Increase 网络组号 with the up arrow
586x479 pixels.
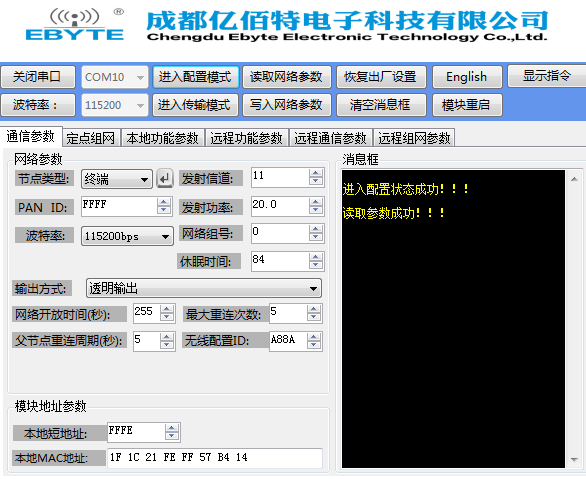pos(316,229)
